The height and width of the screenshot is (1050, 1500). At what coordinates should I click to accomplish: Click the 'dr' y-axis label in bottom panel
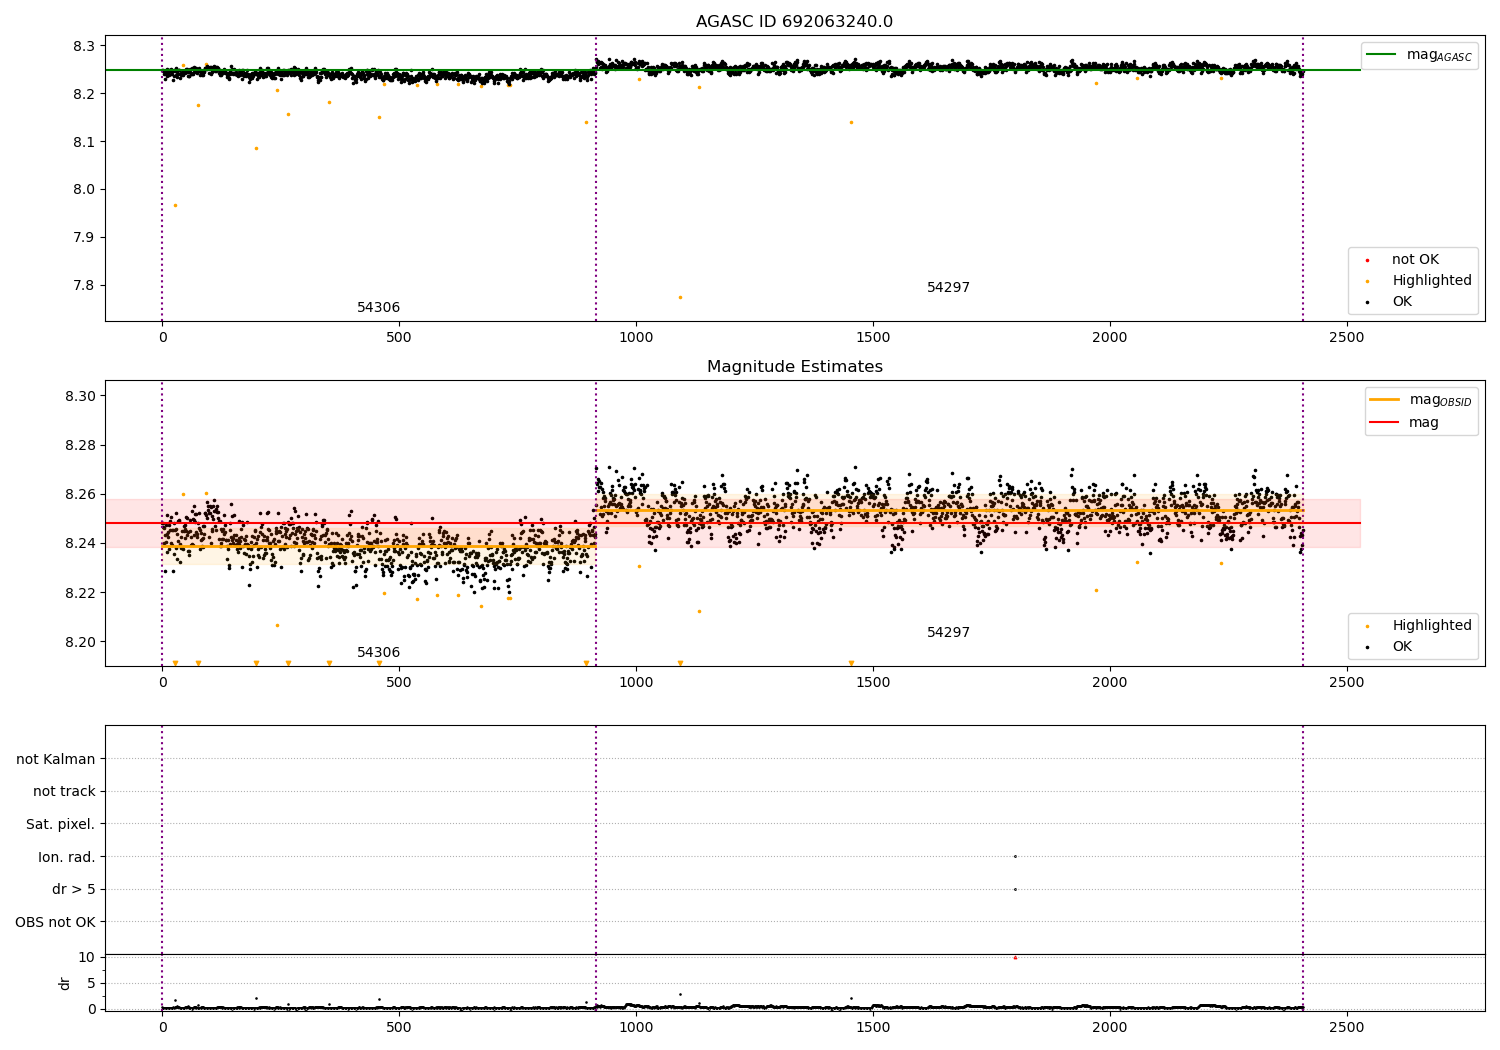click(x=65, y=984)
